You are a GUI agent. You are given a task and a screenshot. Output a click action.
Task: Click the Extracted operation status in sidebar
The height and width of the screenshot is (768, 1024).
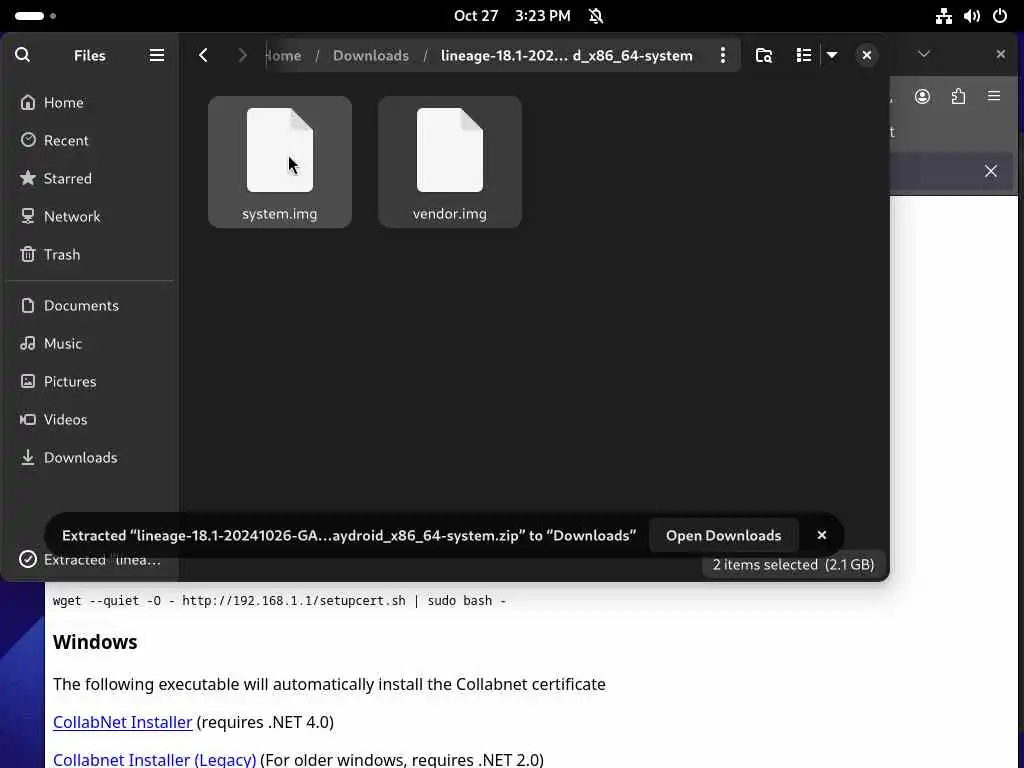click(90, 560)
